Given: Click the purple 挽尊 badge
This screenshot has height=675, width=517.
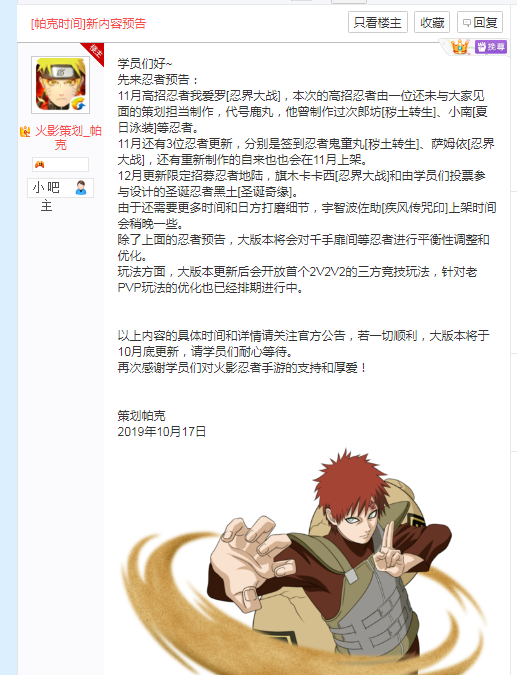Looking at the screenshot, I should 491,46.
